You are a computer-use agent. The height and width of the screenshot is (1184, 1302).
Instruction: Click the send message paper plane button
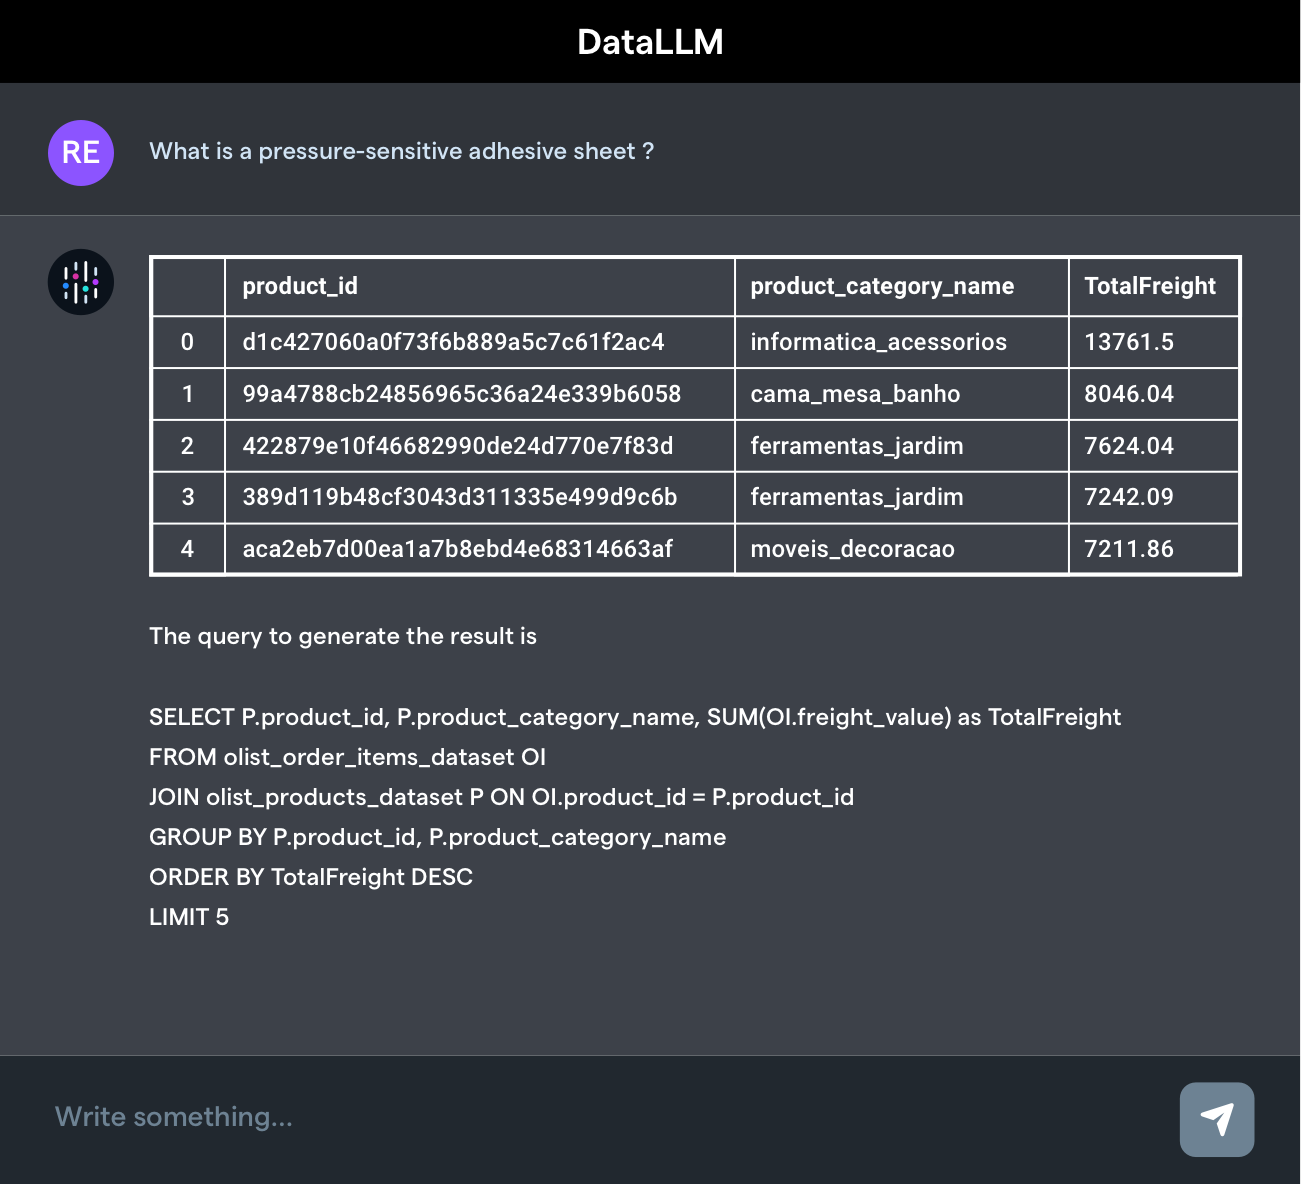[1216, 1119]
